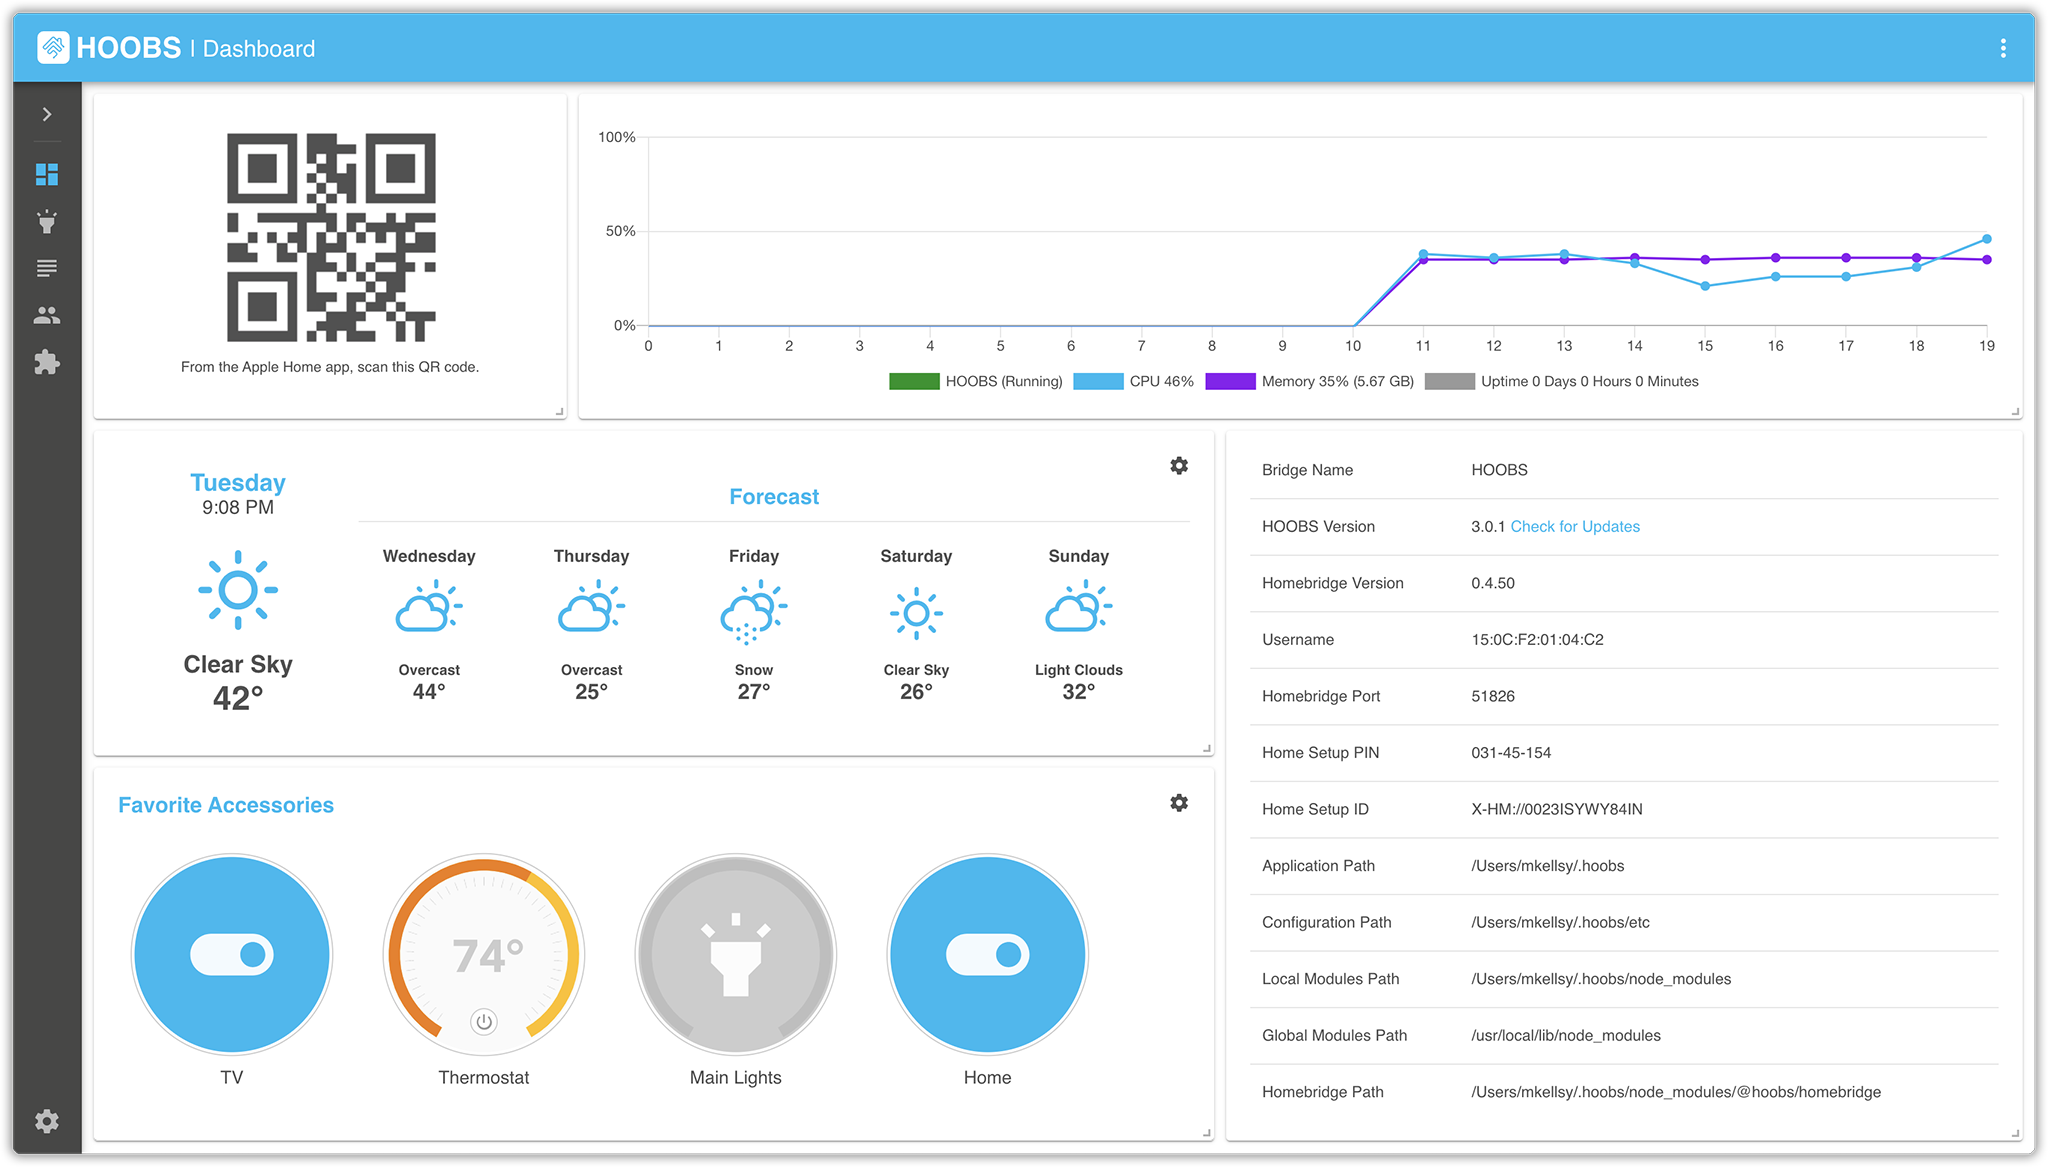This screenshot has height=1167, width=2048.
Task: Open the Plugins puzzle icon in sidebar
Action: point(47,362)
